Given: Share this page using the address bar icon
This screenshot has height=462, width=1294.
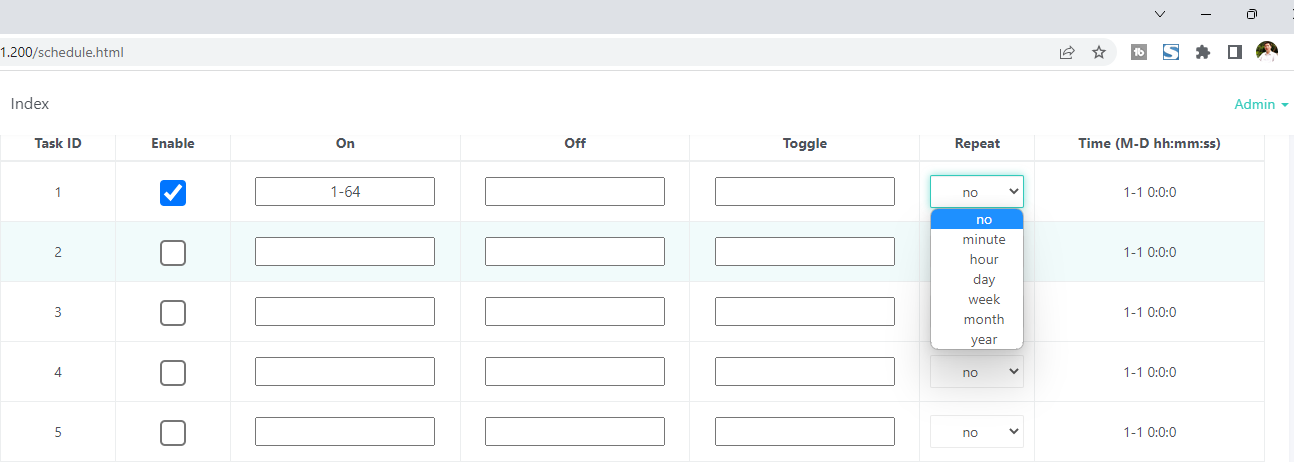Looking at the screenshot, I should [x=1067, y=52].
